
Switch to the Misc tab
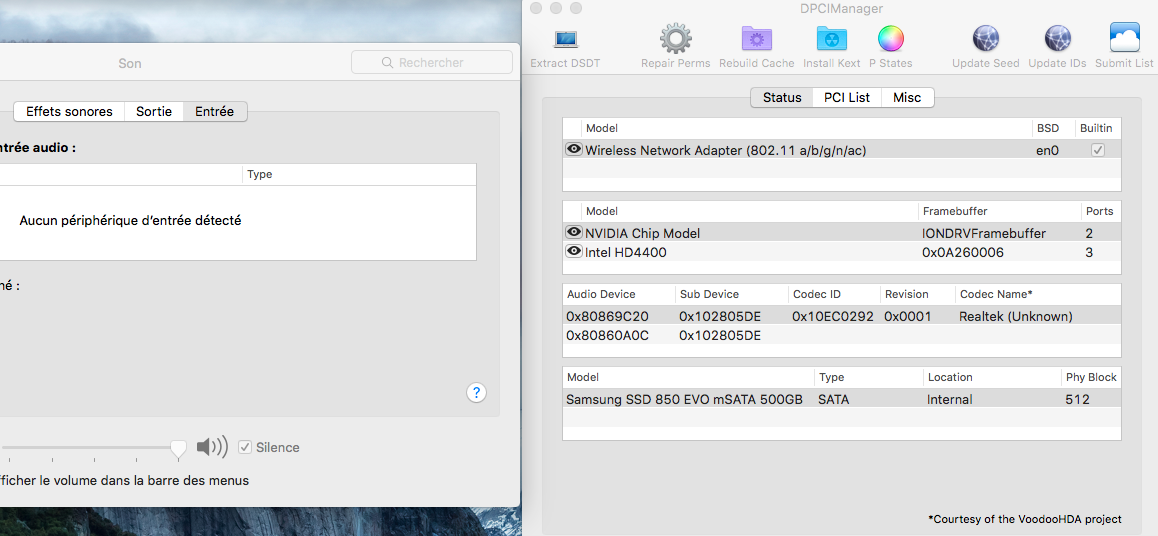coord(907,97)
